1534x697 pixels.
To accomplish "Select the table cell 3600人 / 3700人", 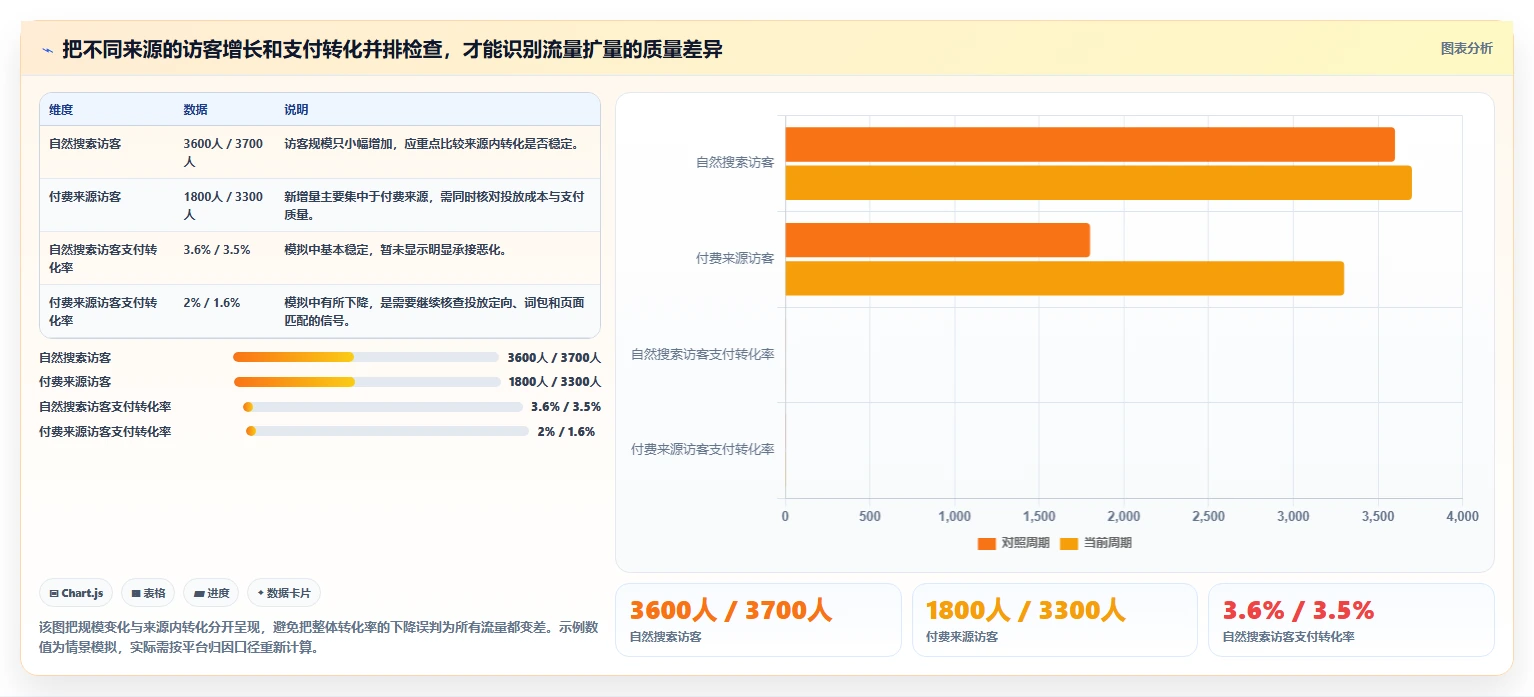I will pos(223,152).
